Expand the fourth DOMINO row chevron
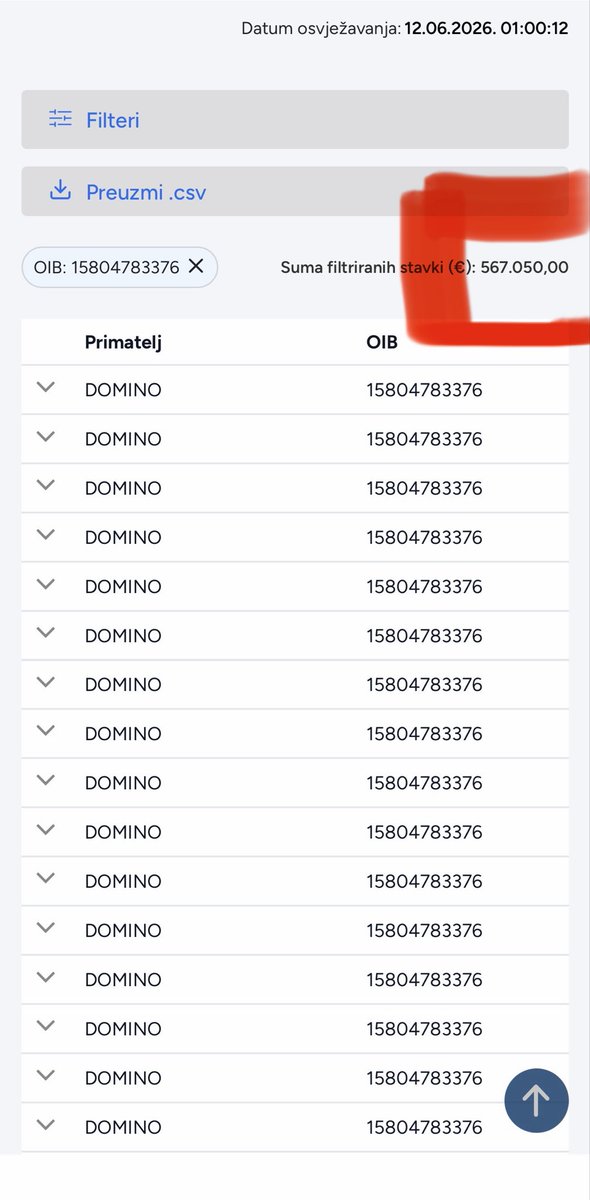This screenshot has height=1200, width=590. coord(45,535)
